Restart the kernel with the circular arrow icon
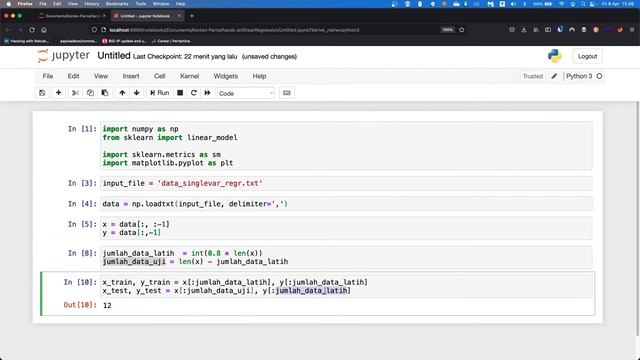 click(x=194, y=93)
